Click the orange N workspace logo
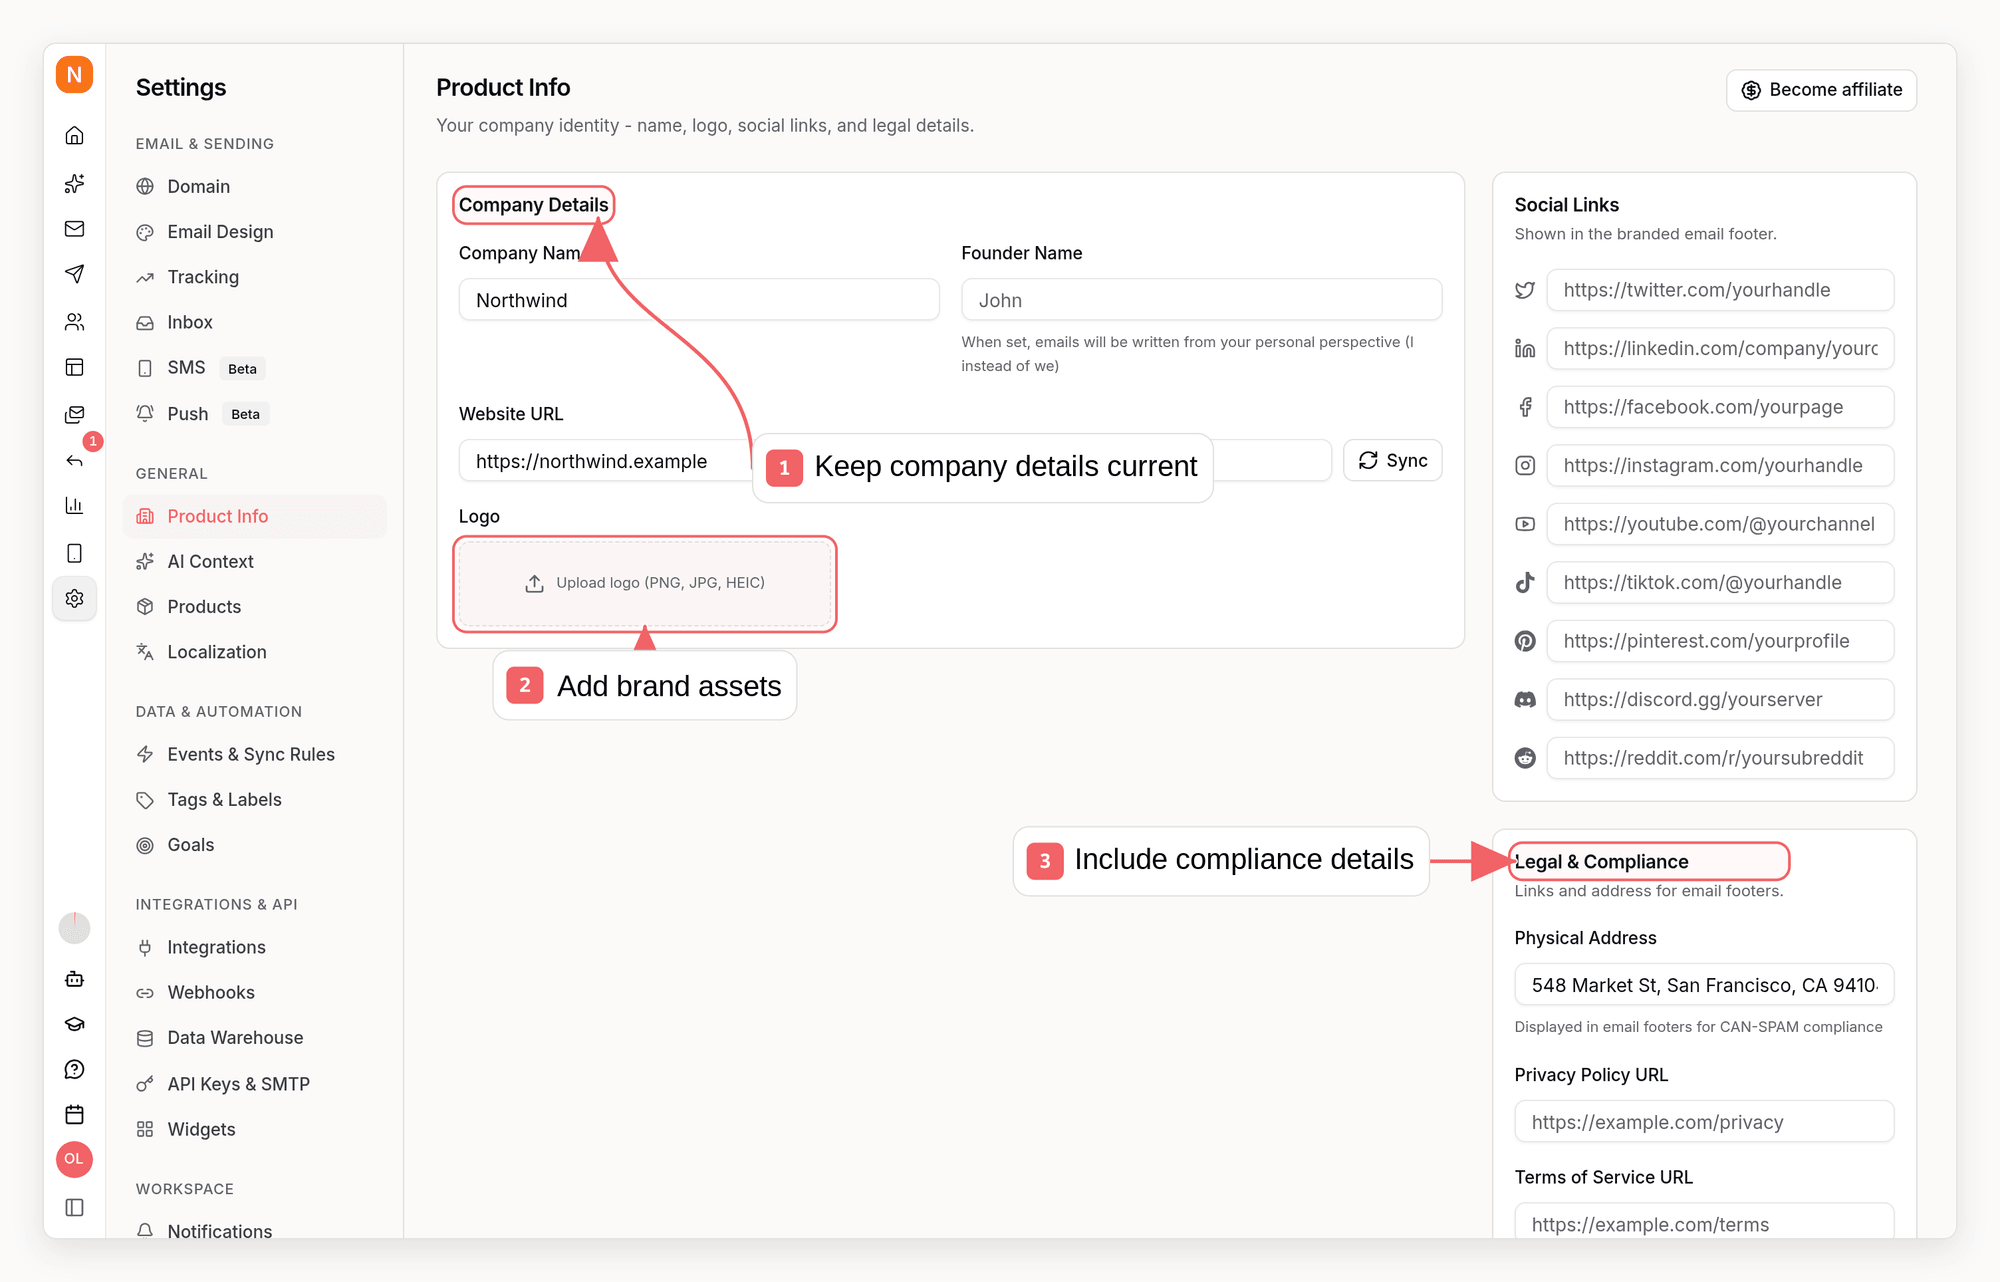The width and height of the screenshot is (2000, 1282). point(74,75)
